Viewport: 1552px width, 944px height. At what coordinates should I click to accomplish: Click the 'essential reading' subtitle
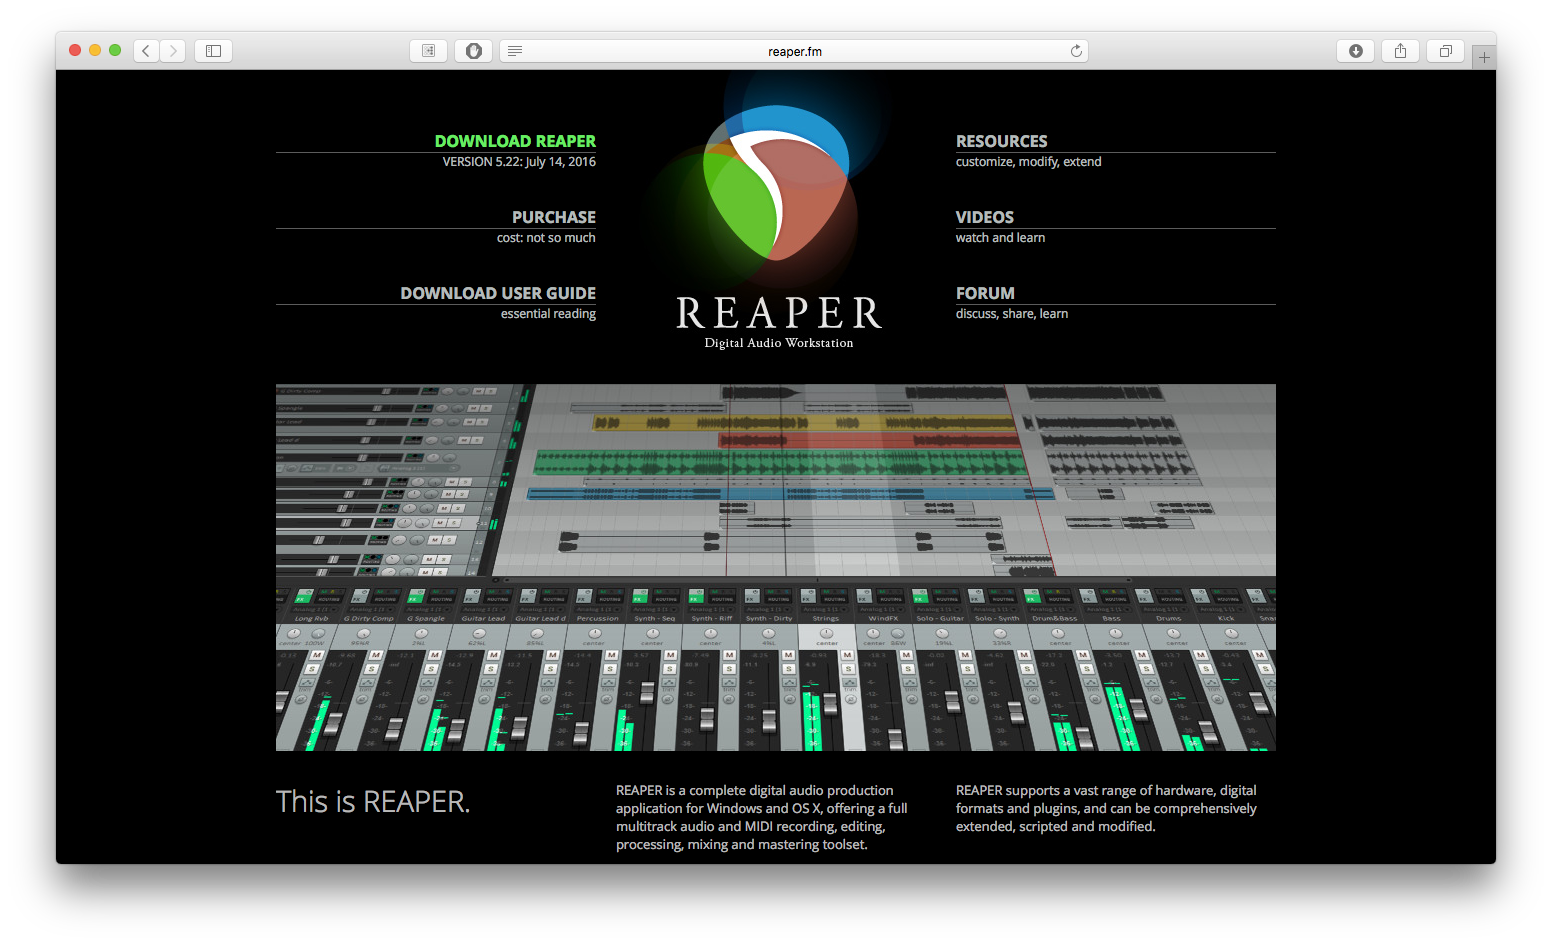pos(548,314)
